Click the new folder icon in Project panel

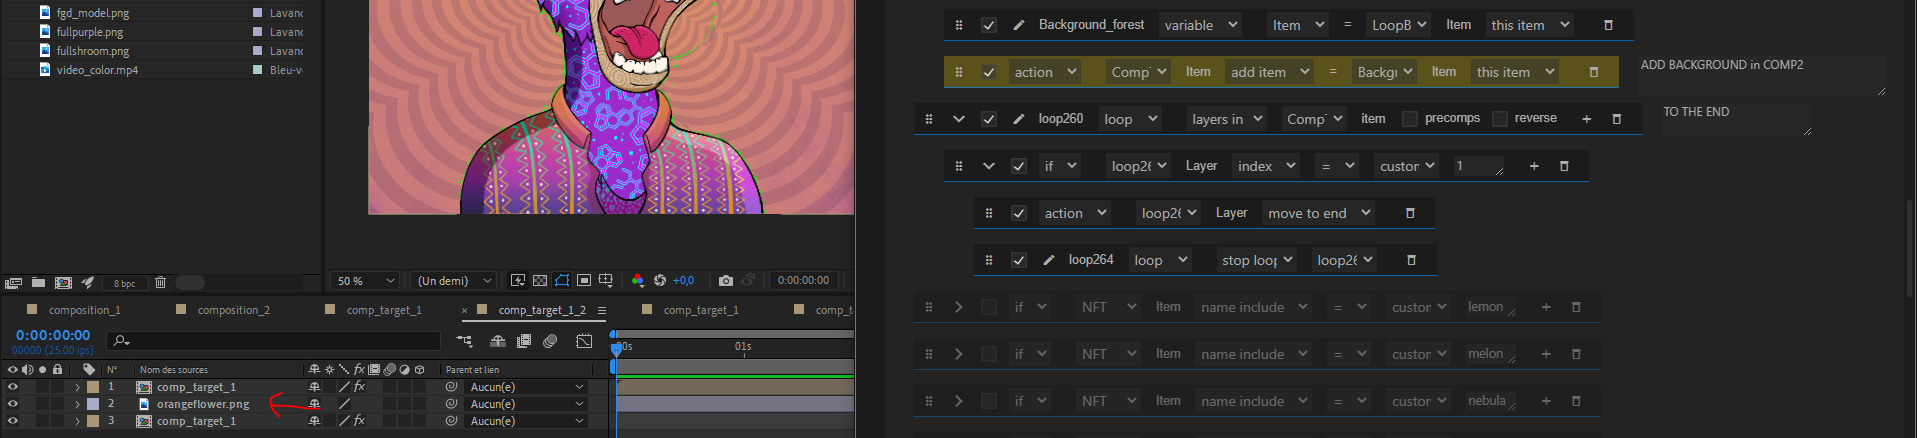(x=38, y=283)
